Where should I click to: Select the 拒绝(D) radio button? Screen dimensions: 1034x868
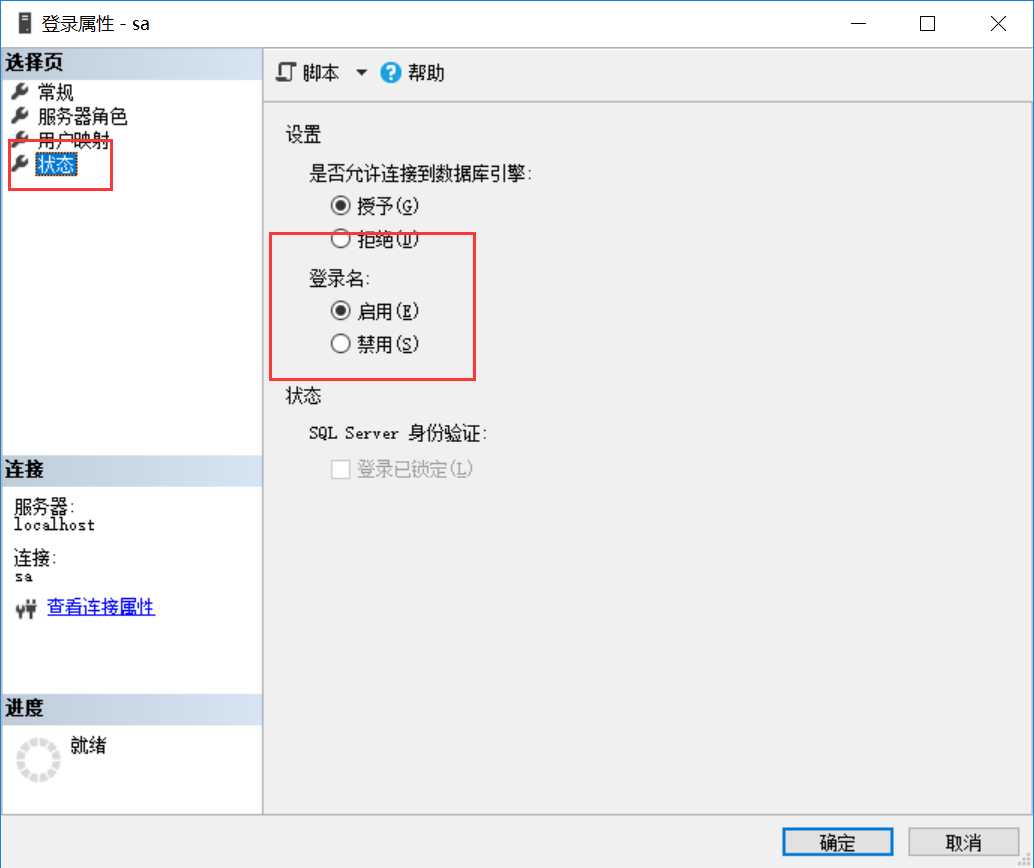(340, 238)
